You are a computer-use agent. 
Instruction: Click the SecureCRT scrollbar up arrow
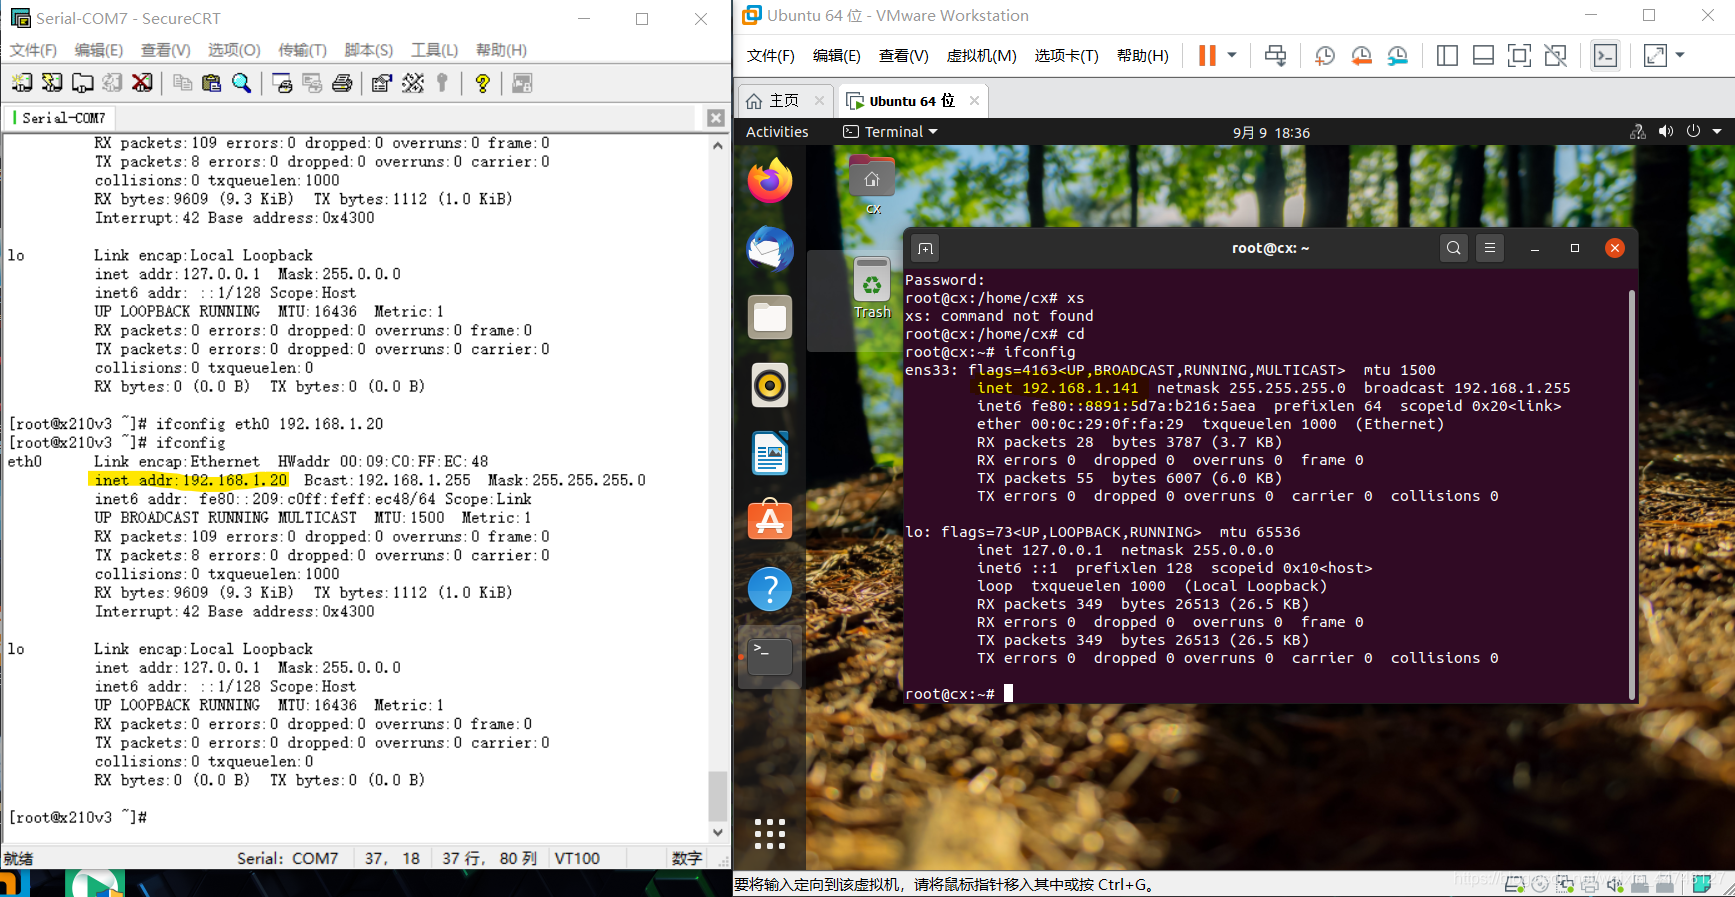coord(717,145)
